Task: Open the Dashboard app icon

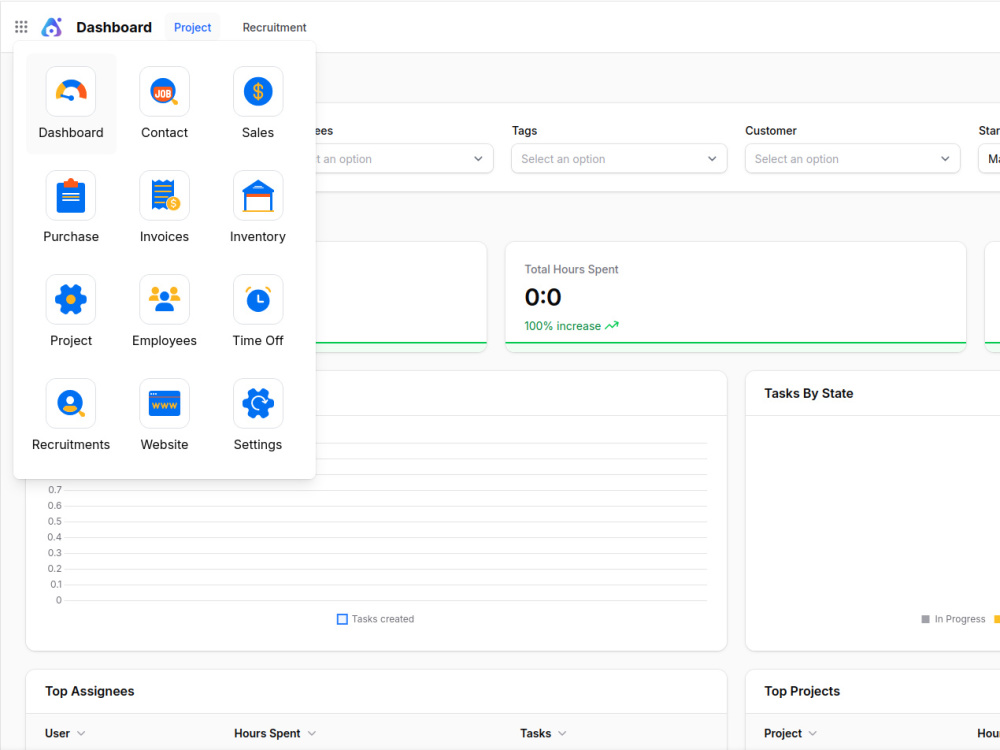Action: click(x=71, y=91)
